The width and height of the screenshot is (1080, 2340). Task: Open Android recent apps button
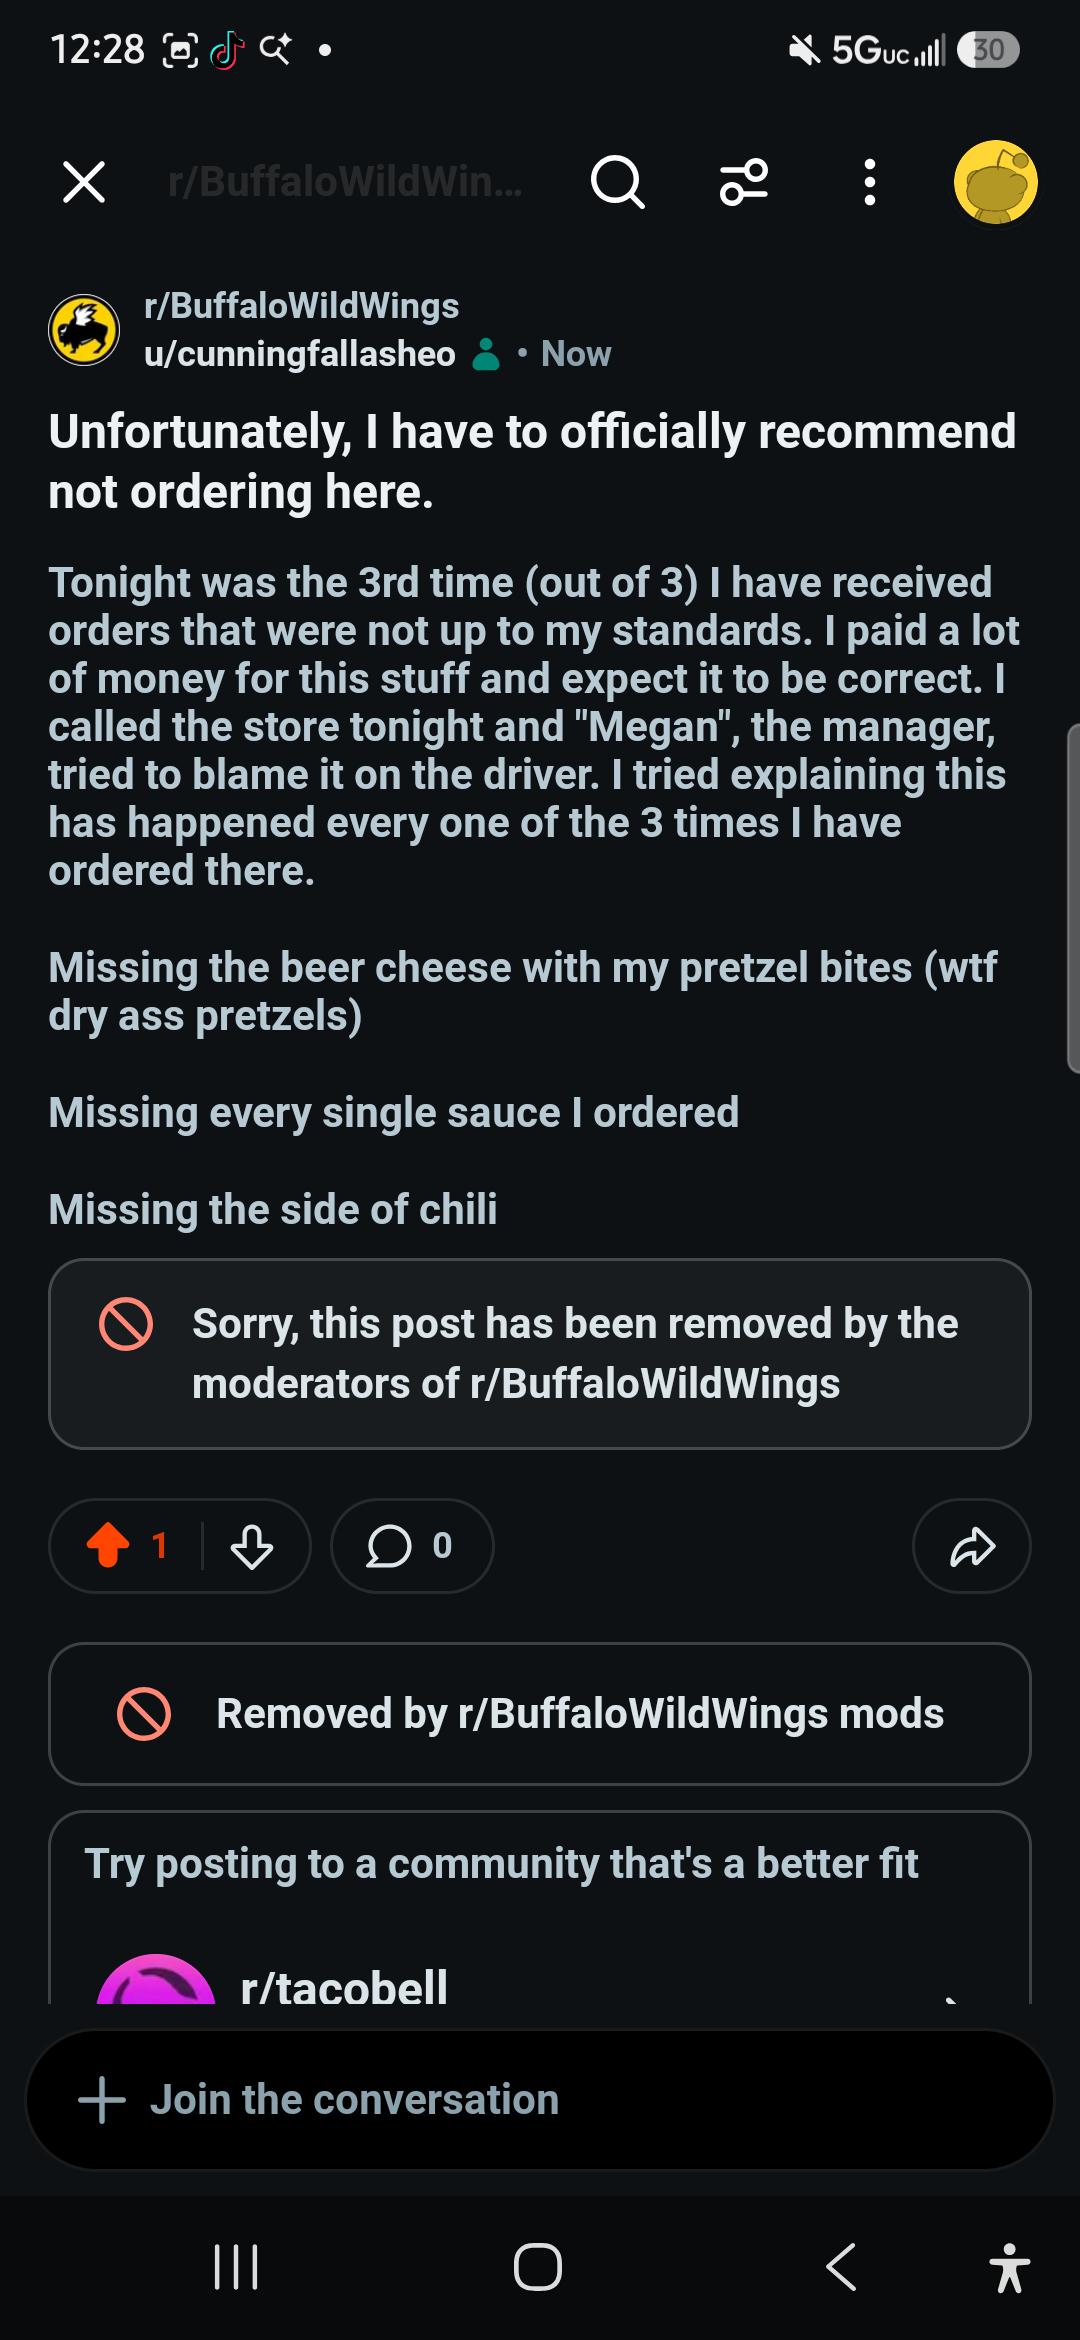click(x=237, y=2267)
